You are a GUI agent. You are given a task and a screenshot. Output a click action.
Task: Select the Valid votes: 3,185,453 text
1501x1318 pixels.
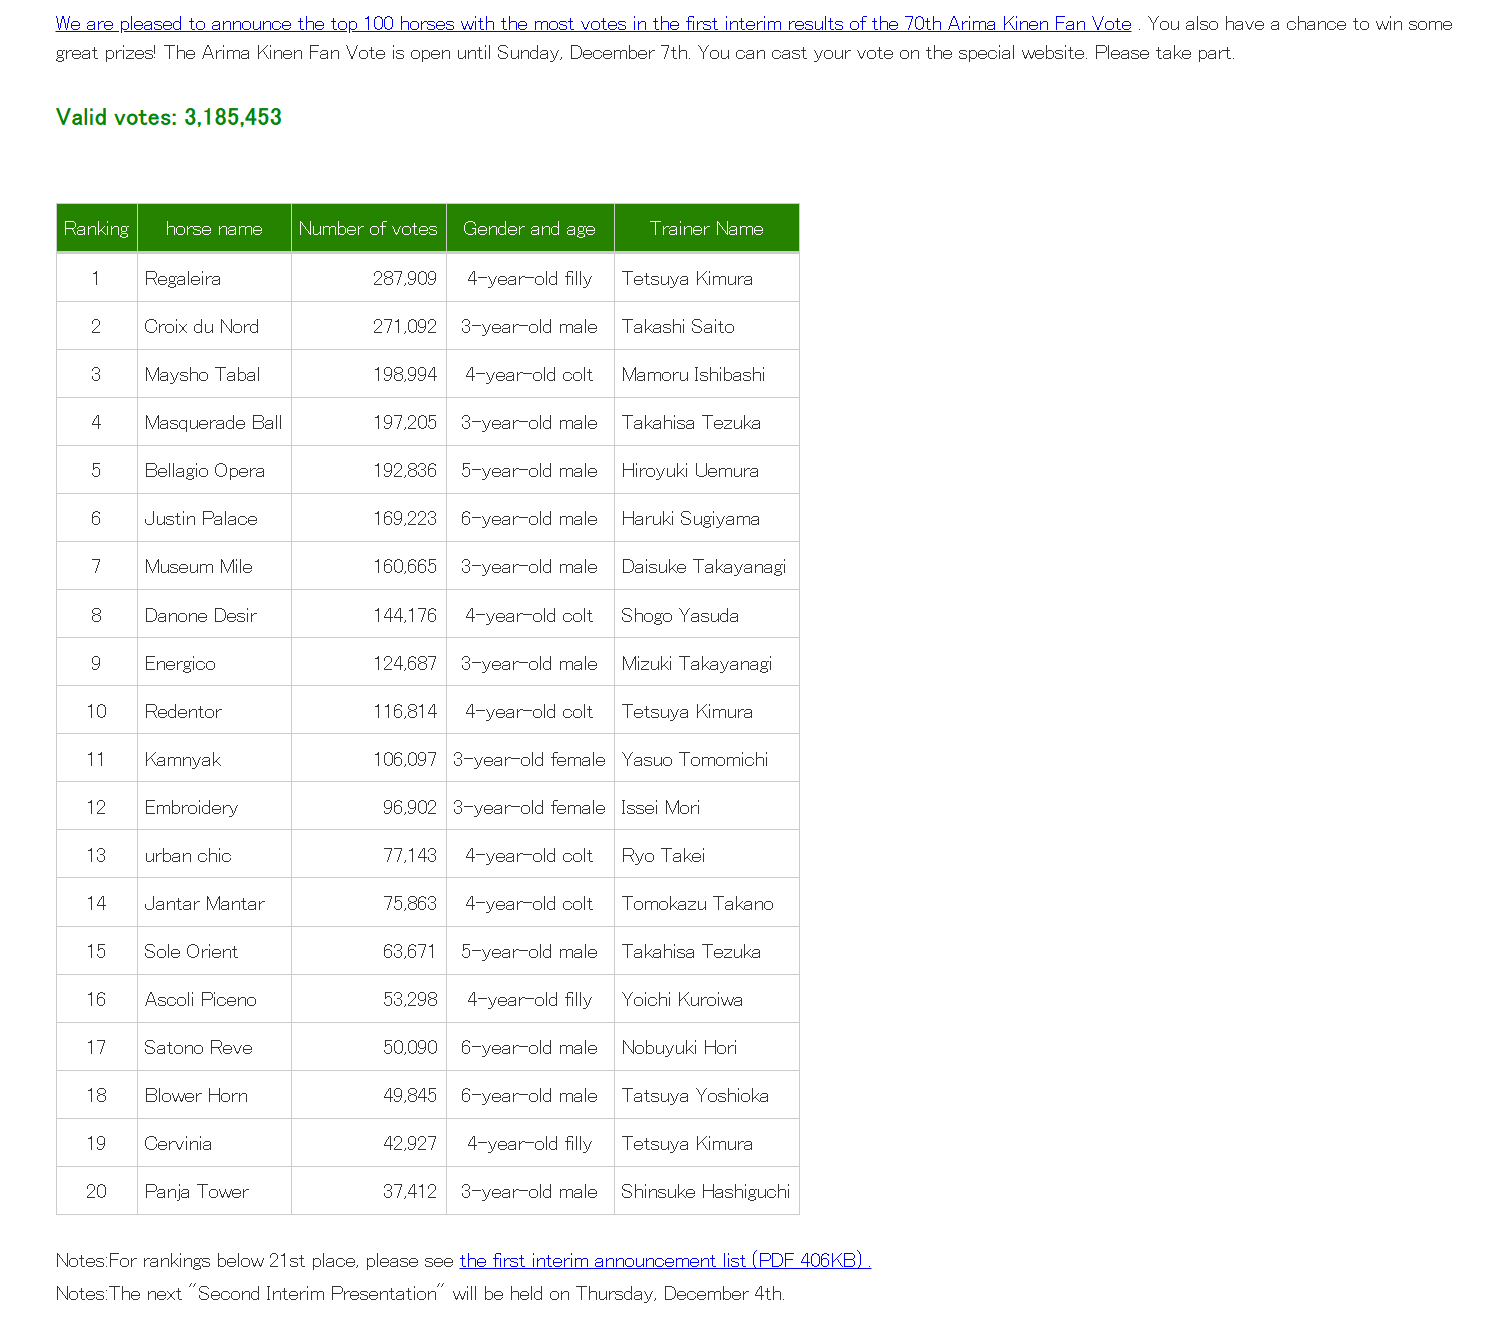point(169,117)
